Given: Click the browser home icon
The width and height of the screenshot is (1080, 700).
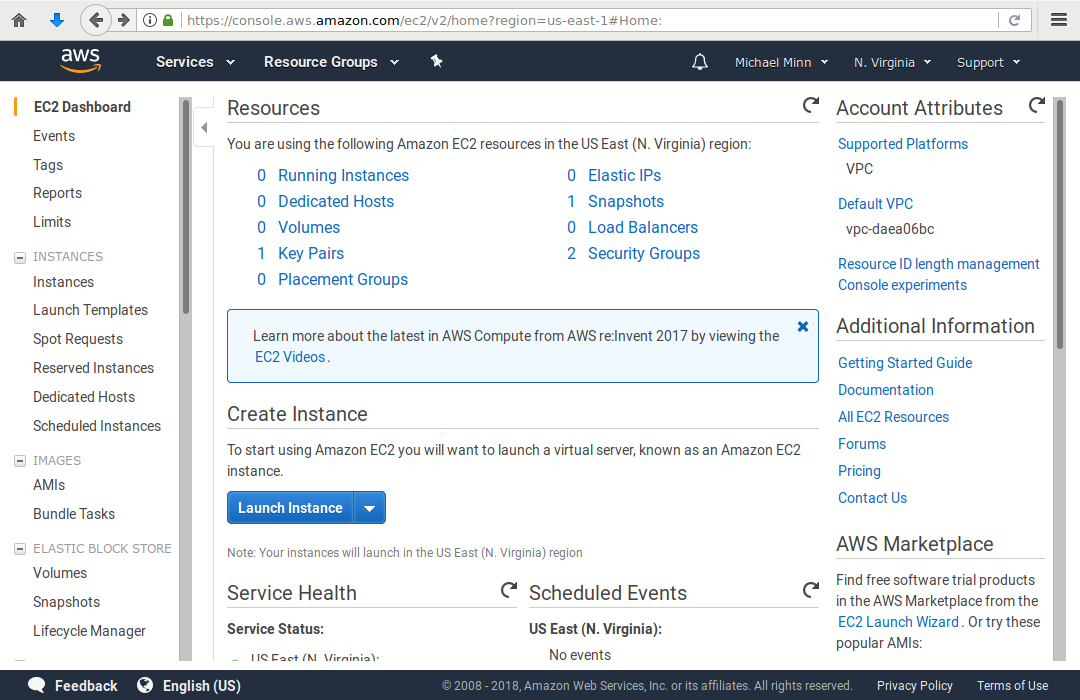Looking at the screenshot, I should tap(19, 20).
